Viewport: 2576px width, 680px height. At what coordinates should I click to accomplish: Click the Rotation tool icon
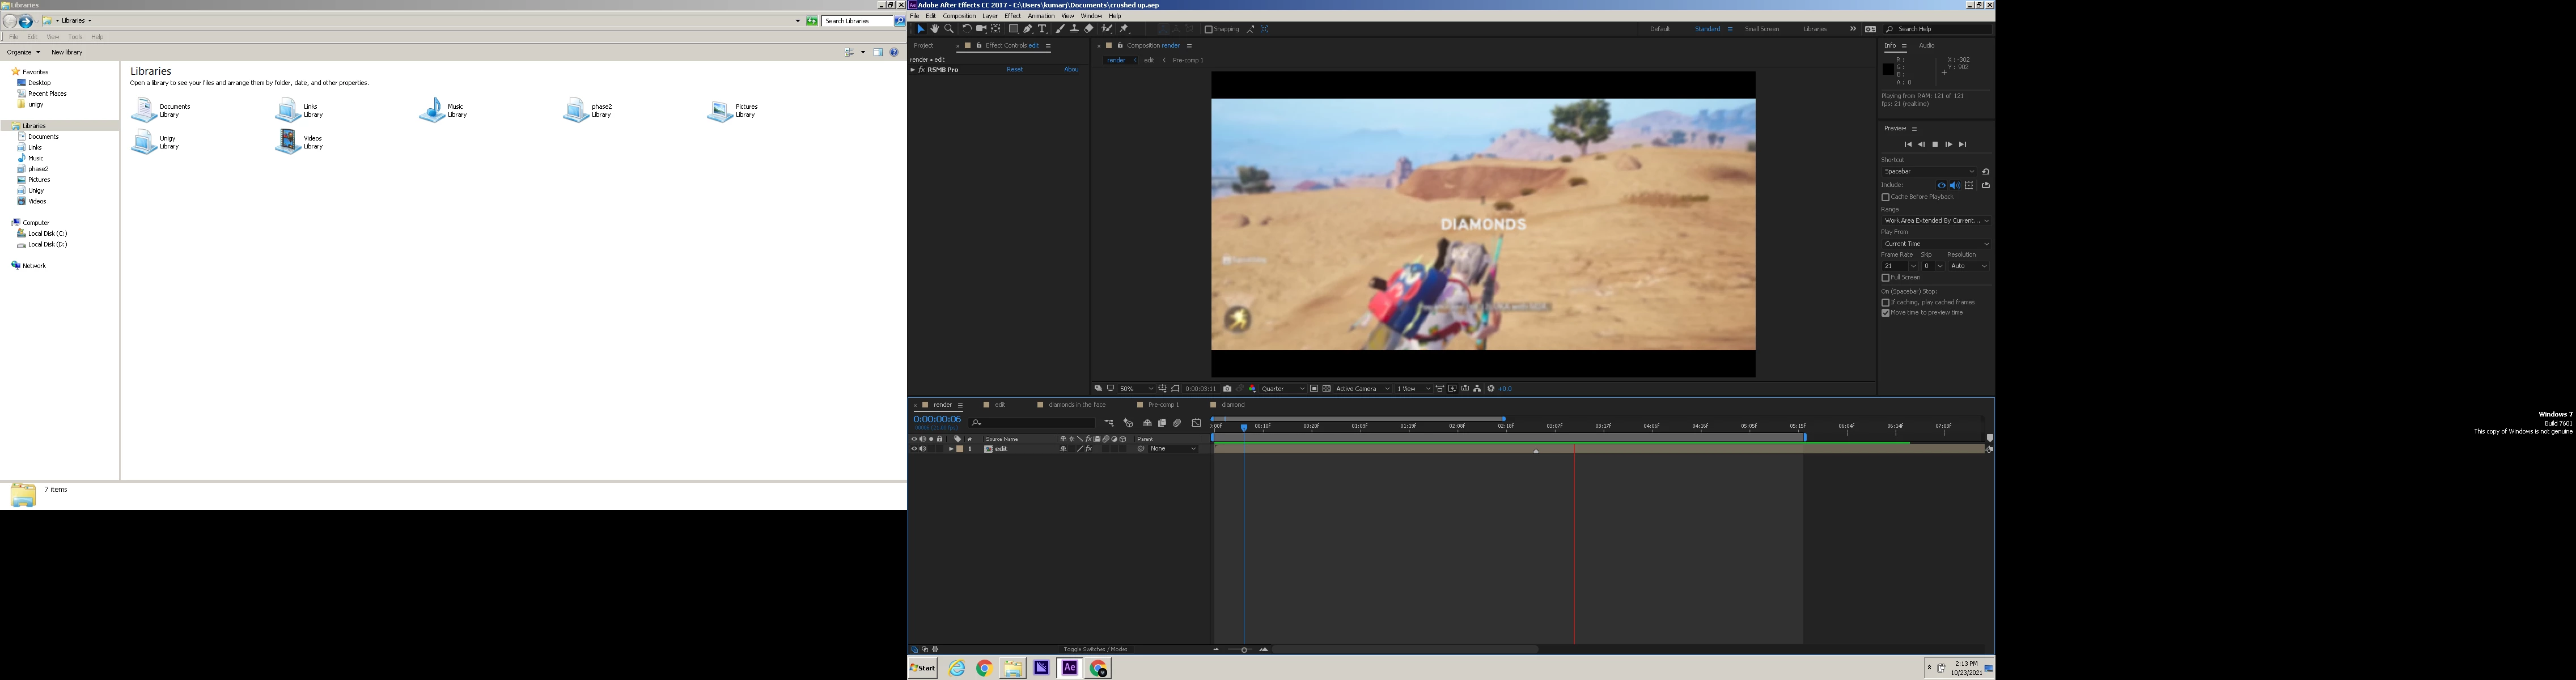967,29
